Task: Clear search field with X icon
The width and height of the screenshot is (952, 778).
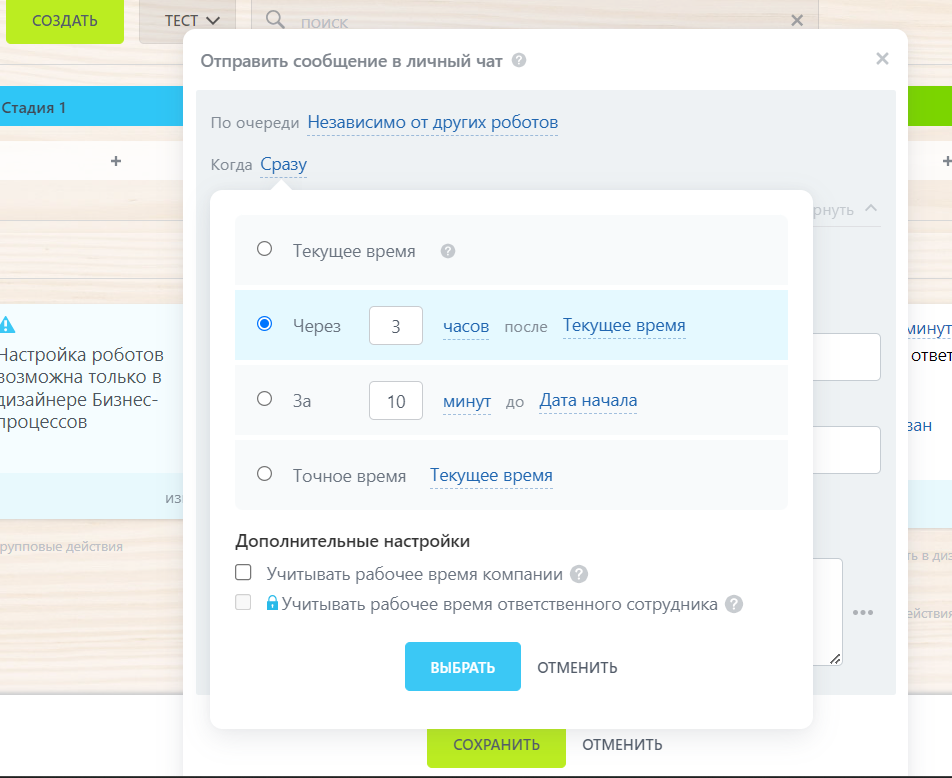Action: click(797, 21)
